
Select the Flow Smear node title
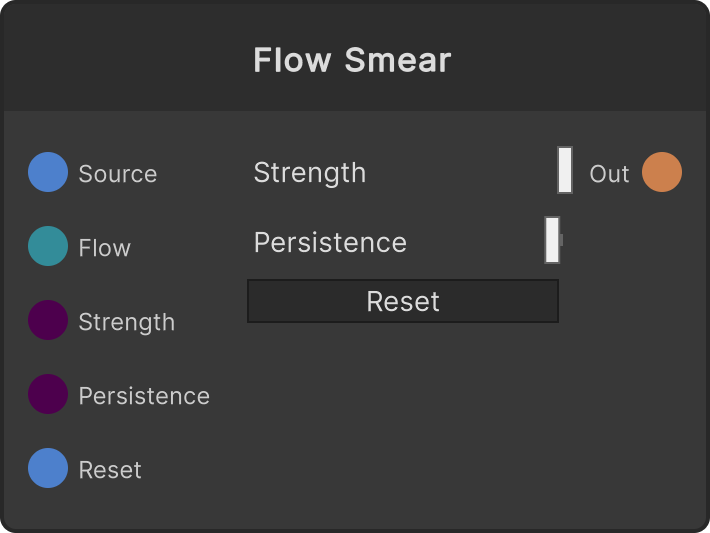click(x=352, y=60)
